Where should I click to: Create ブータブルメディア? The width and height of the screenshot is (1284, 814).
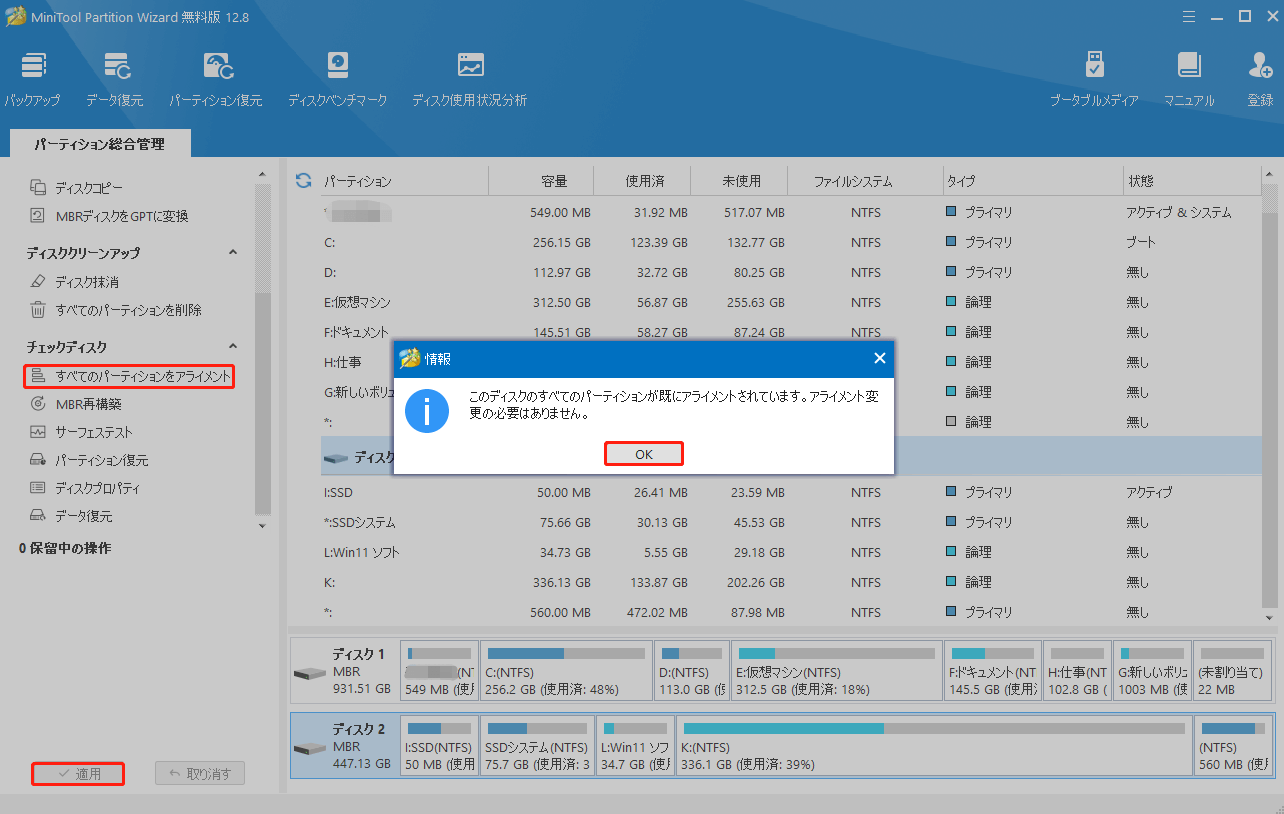tap(1094, 79)
